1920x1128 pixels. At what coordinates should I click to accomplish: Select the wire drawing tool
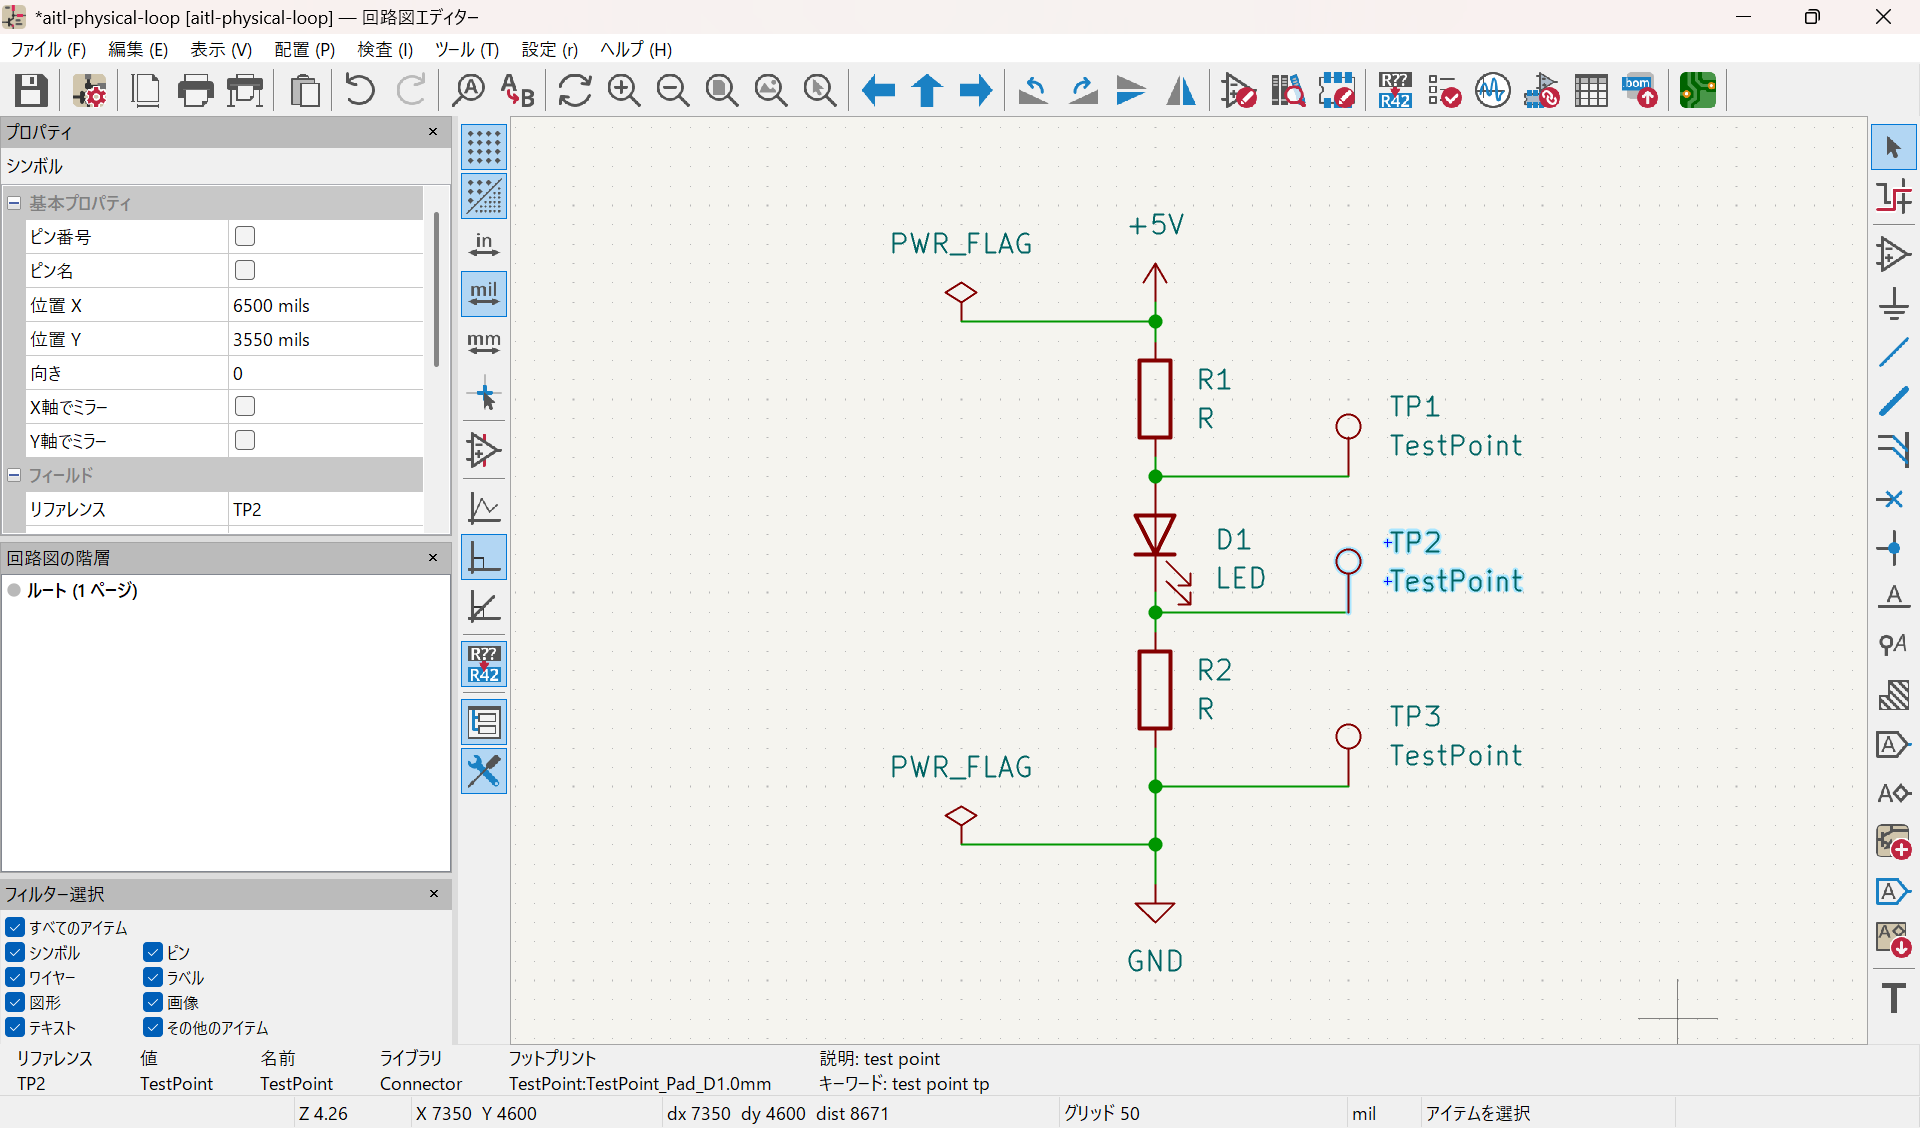click(x=1895, y=352)
